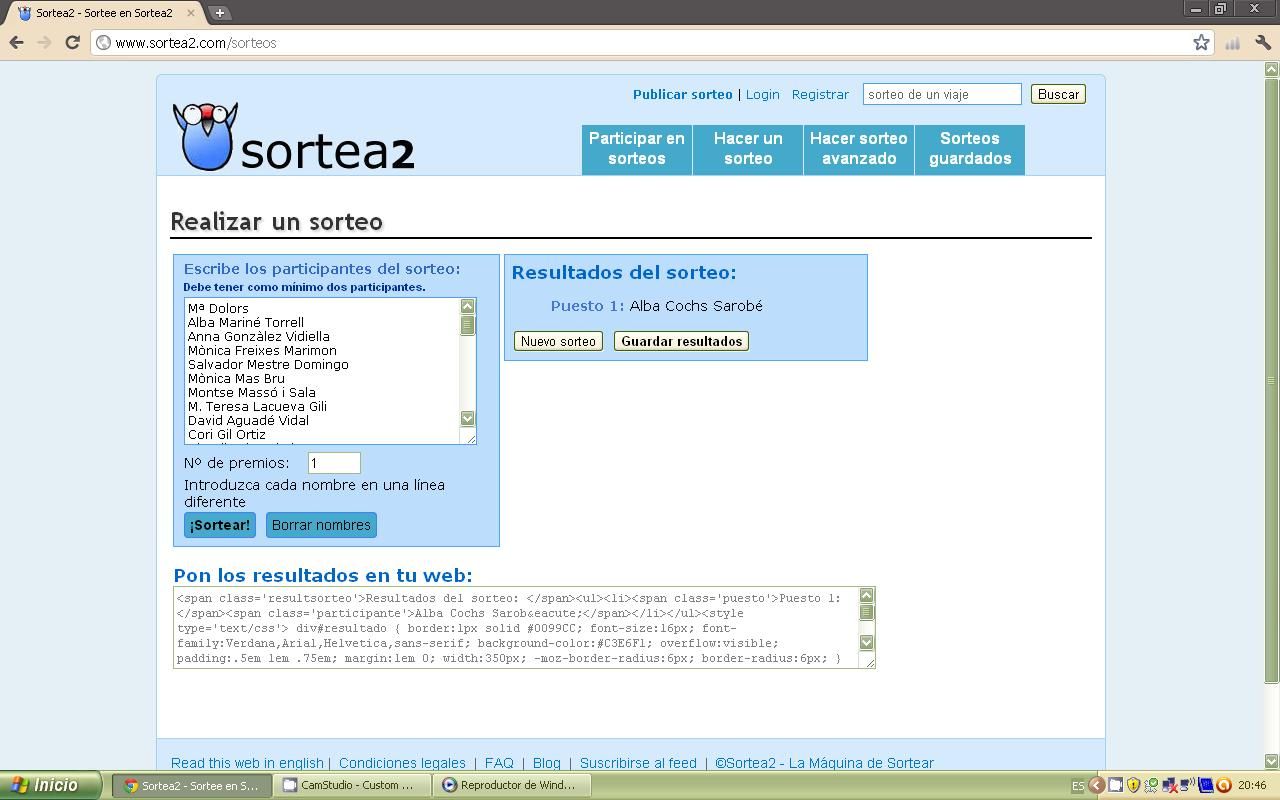
Task: Open the Sorteos guardados tab
Action: pos(969,149)
